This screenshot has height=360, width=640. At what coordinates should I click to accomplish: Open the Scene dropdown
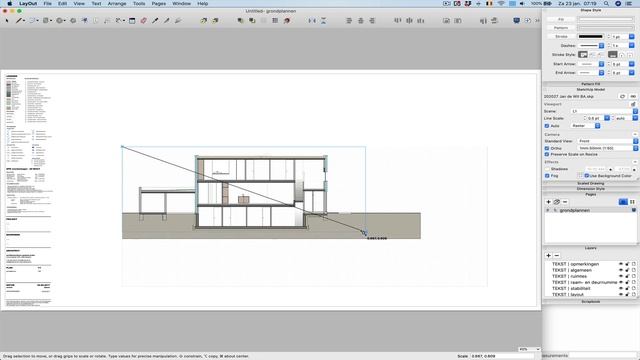pyautogui.click(x=604, y=111)
